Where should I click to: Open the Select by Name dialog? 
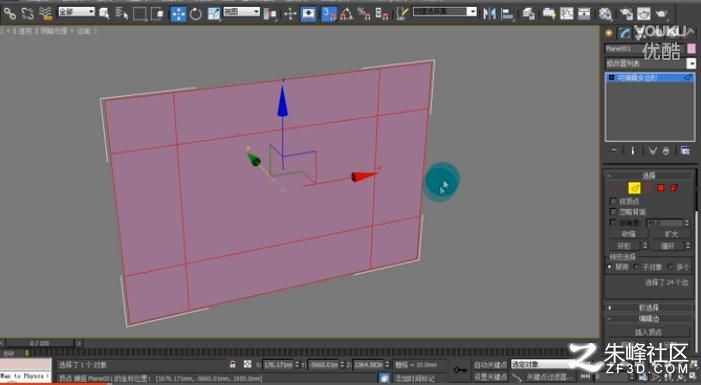pyautogui.click(x=122, y=14)
